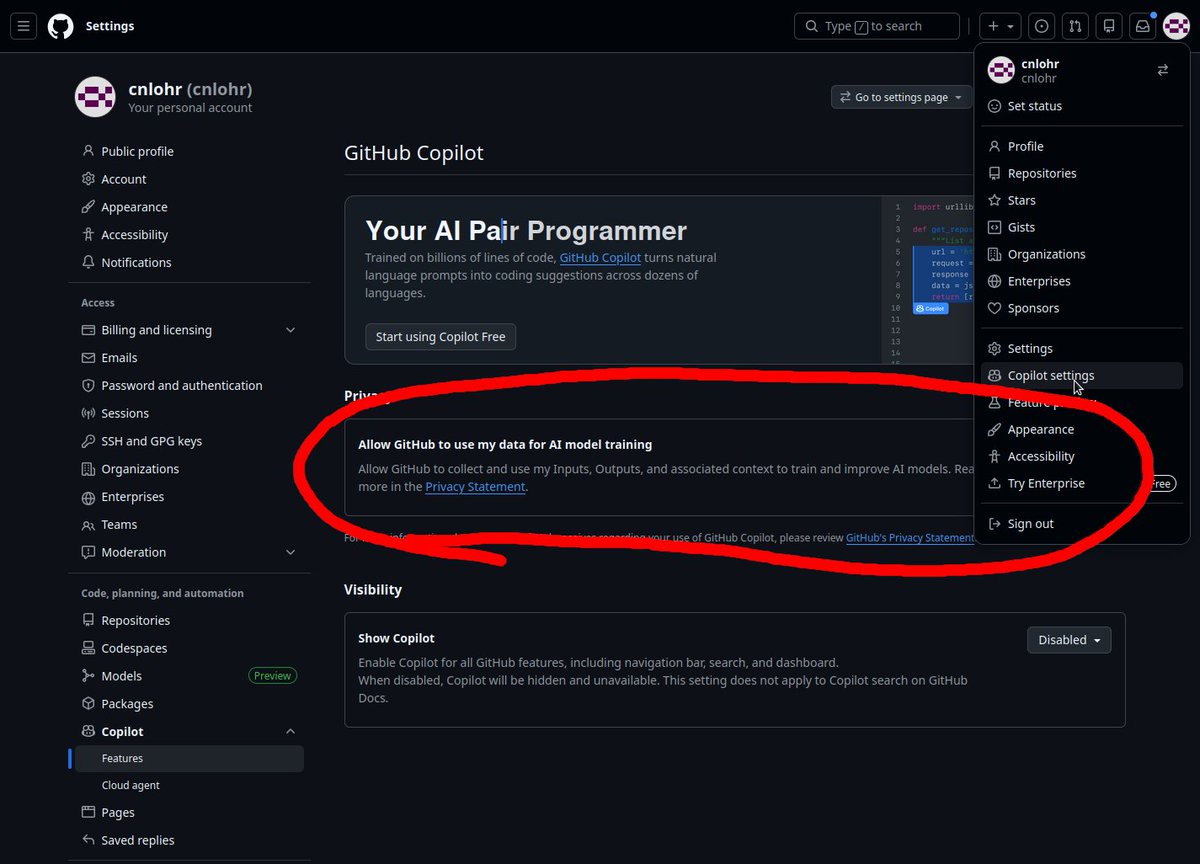Open Accessibility from user menu
Screen dimensions: 1200x864
(1082, 457)
